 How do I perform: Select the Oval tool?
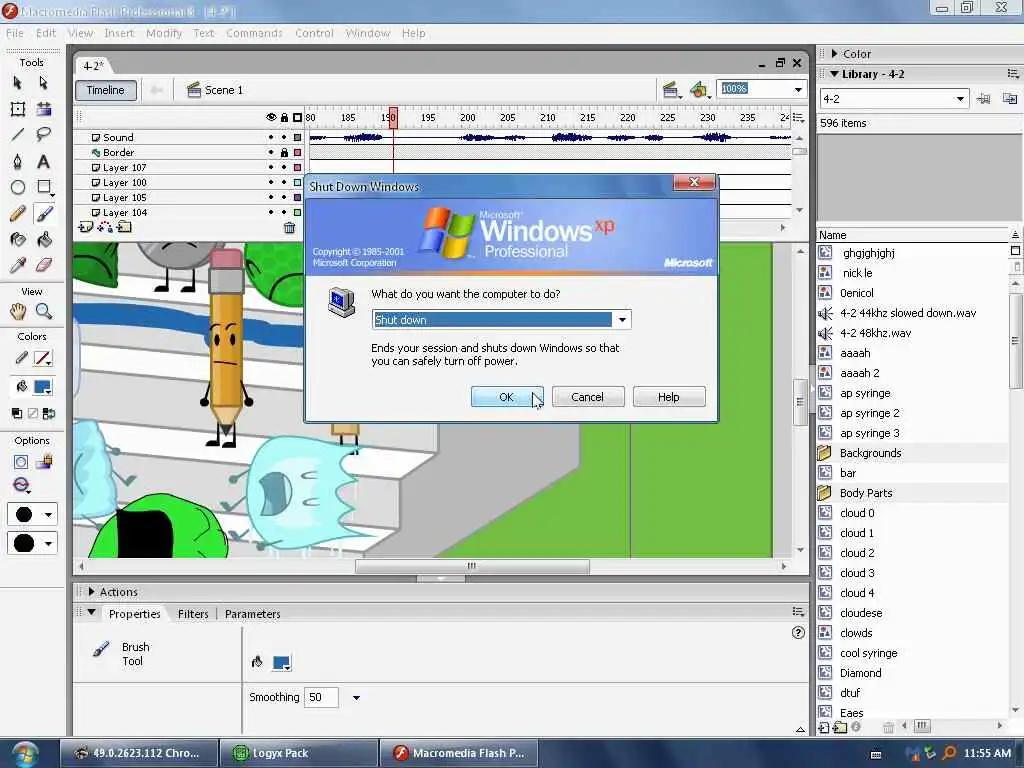[x=18, y=187]
